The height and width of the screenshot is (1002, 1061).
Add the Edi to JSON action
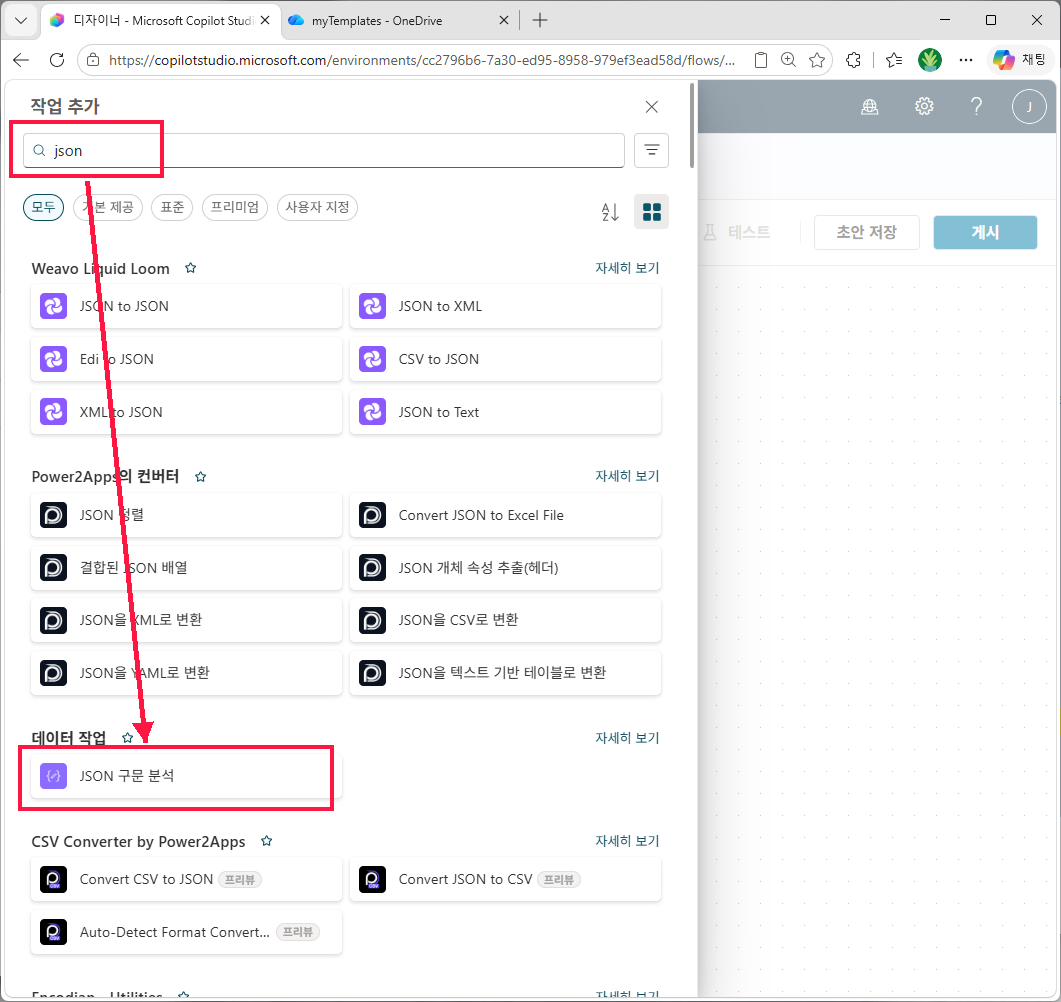click(186, 359)
